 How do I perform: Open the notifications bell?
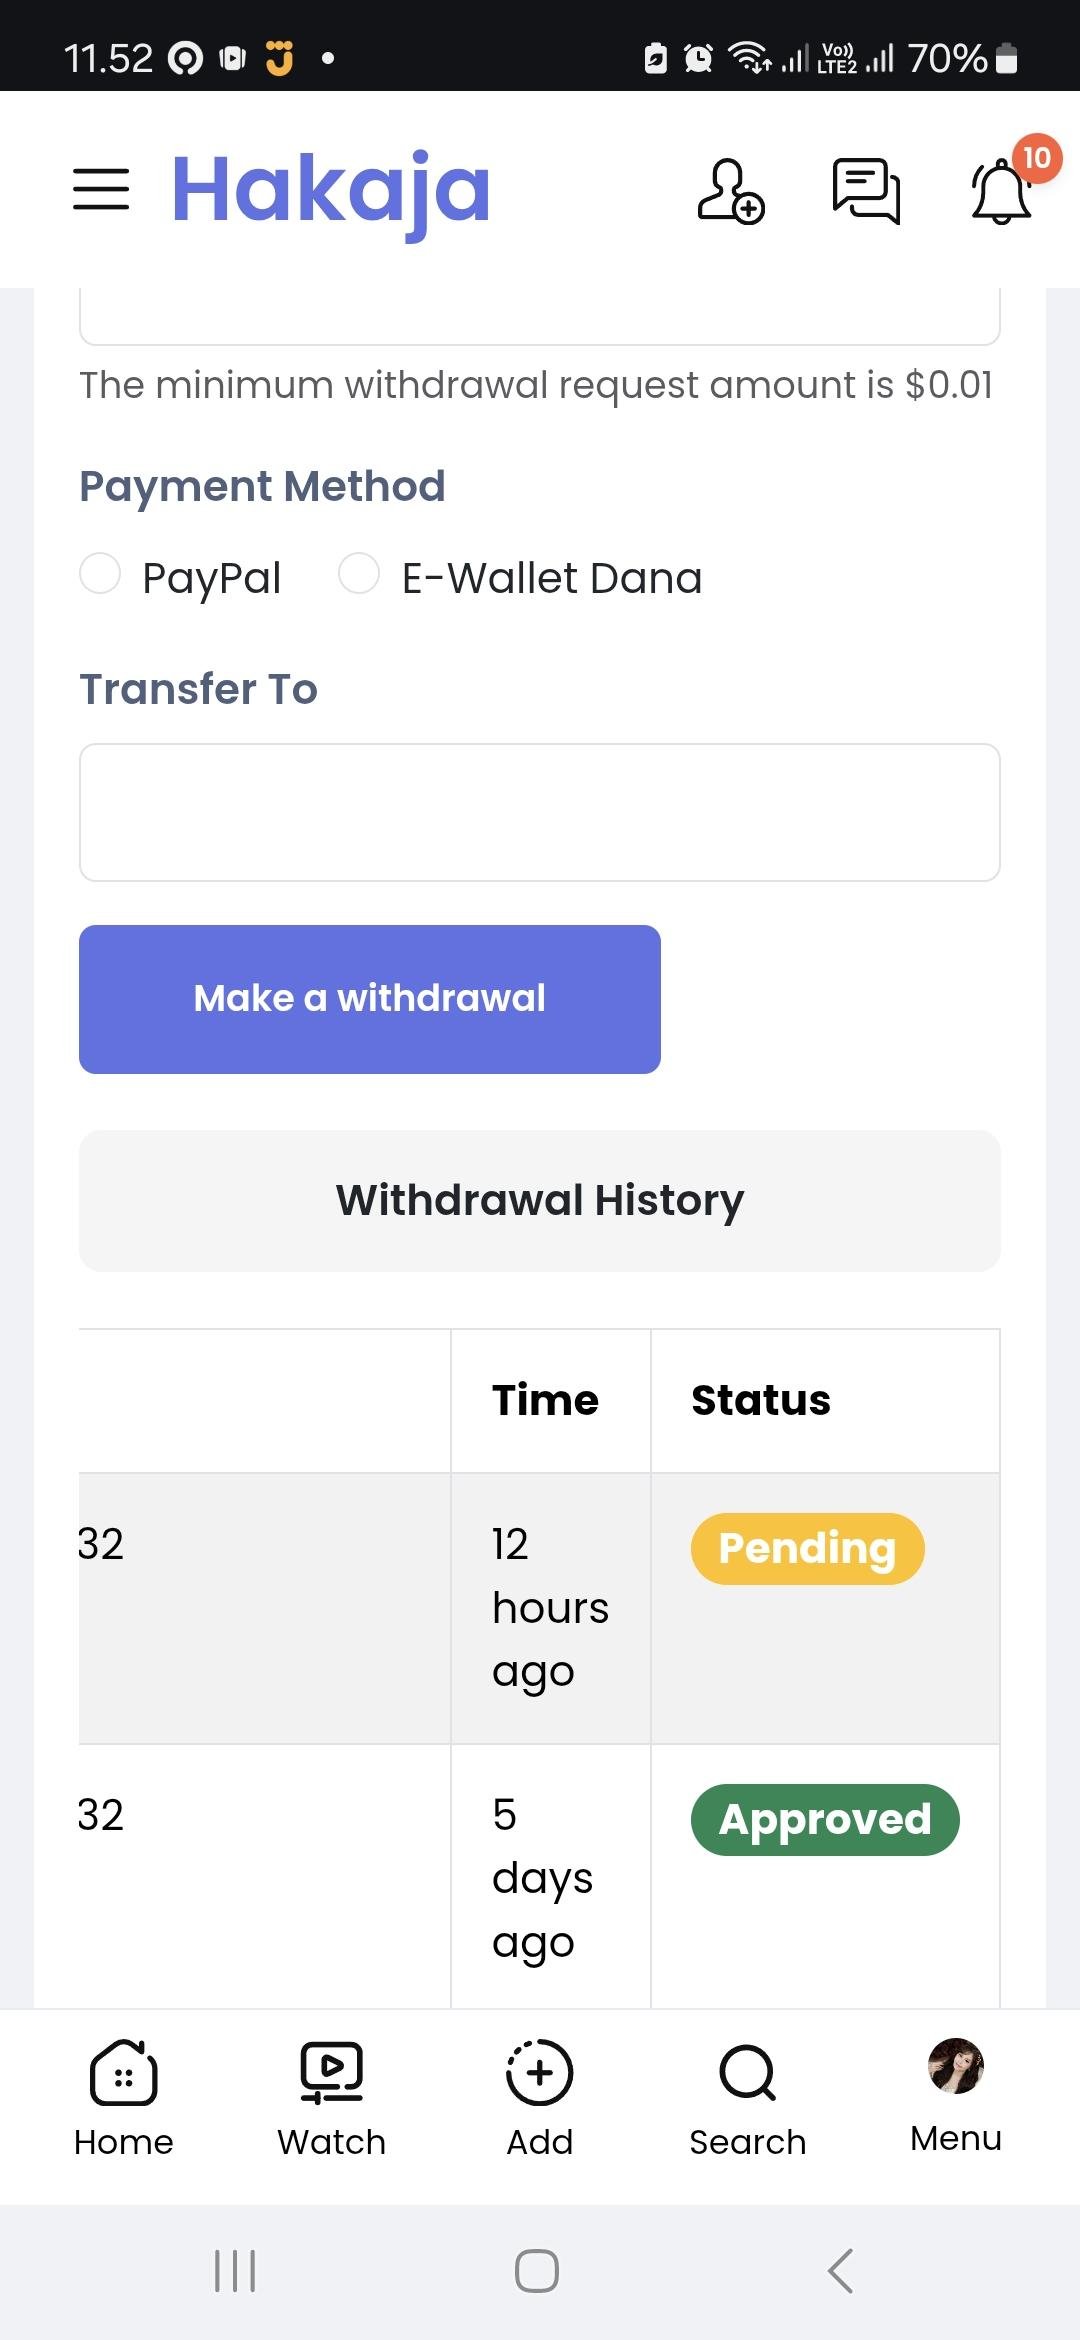click(1001, 191)
